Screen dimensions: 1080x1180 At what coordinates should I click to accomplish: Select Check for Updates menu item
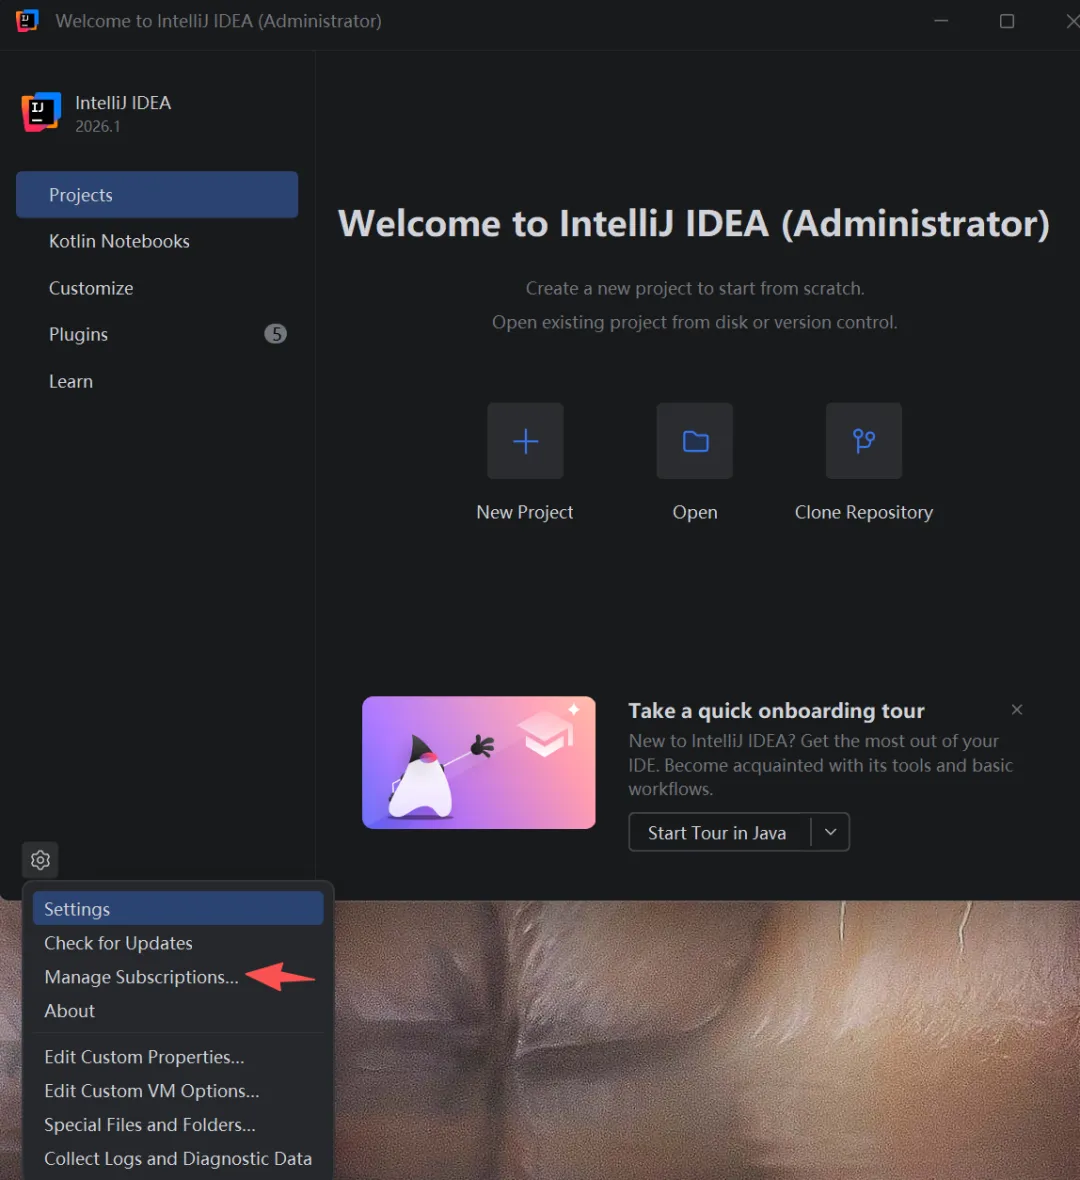(x=178, y=943)
